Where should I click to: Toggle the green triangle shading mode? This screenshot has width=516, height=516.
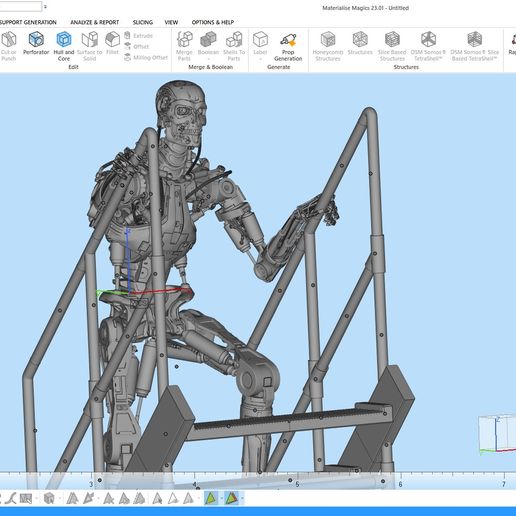point(211,498)
